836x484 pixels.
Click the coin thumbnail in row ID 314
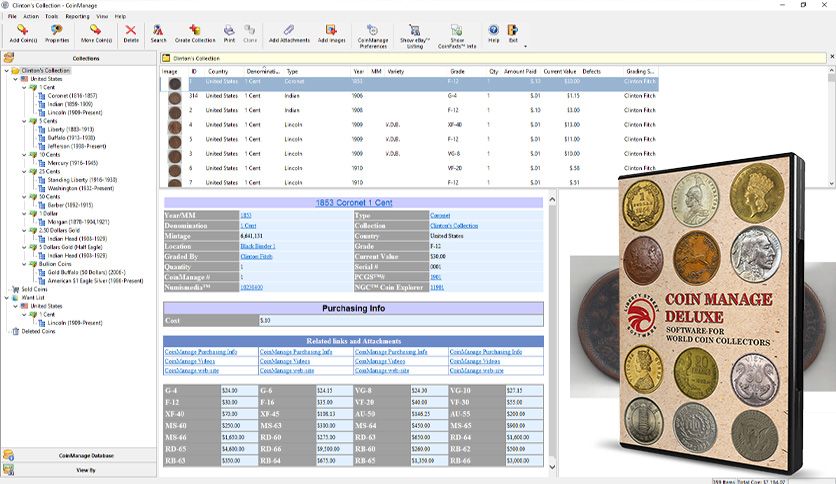[x=175, y=98]
